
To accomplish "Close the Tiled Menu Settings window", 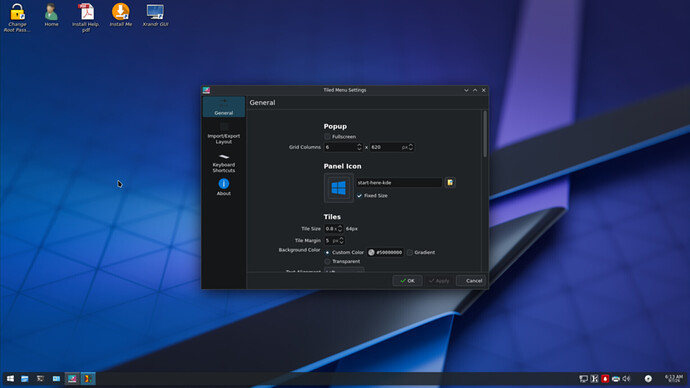I will (484, 90).
